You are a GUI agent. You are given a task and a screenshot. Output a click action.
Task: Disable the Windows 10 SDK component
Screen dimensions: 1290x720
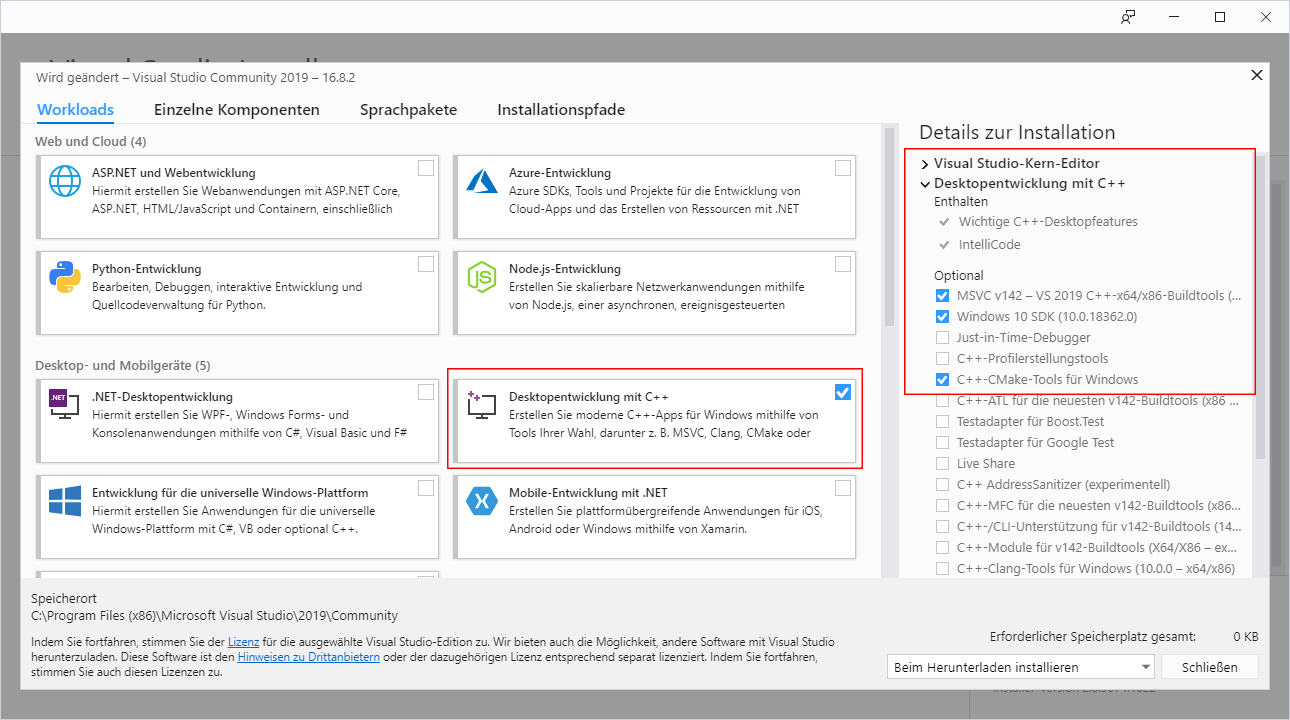[x=942, y=317]
